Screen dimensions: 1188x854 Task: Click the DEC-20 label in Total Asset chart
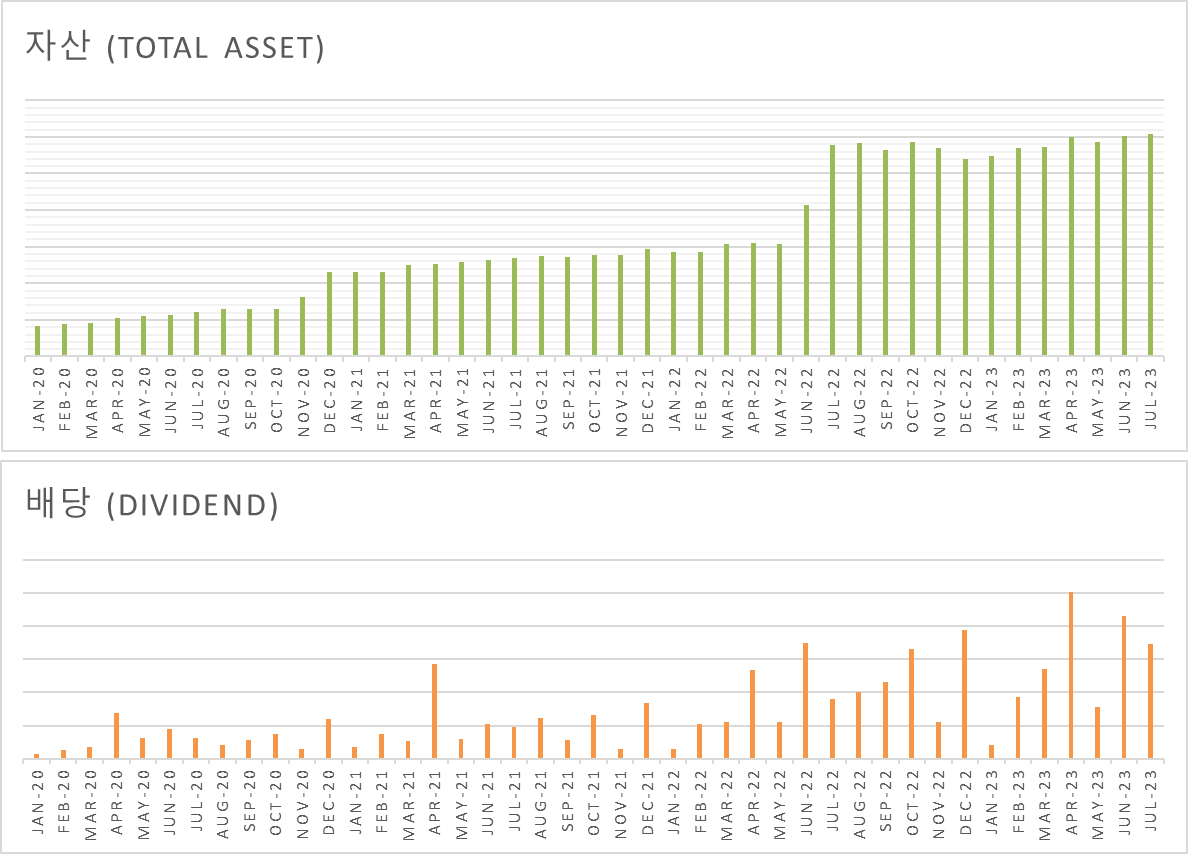(330, 400)
